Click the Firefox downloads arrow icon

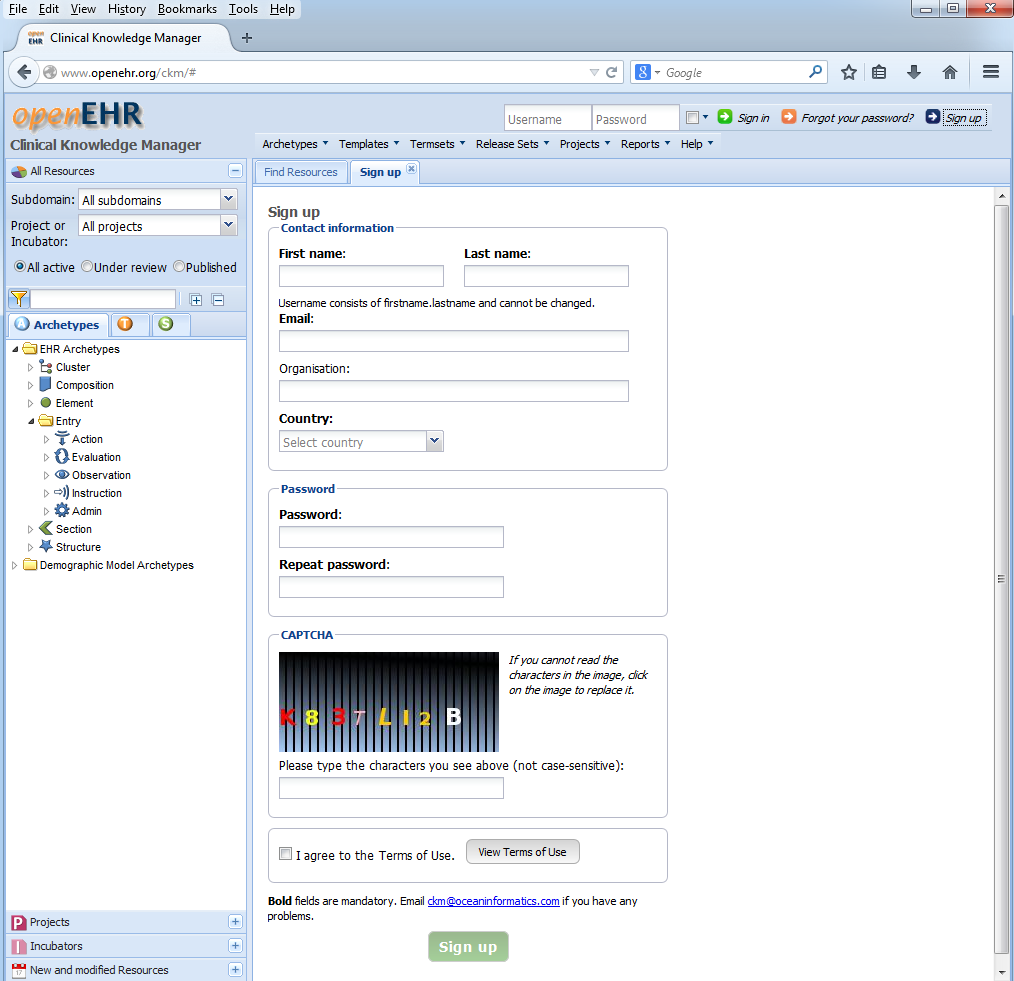(914, 72)
